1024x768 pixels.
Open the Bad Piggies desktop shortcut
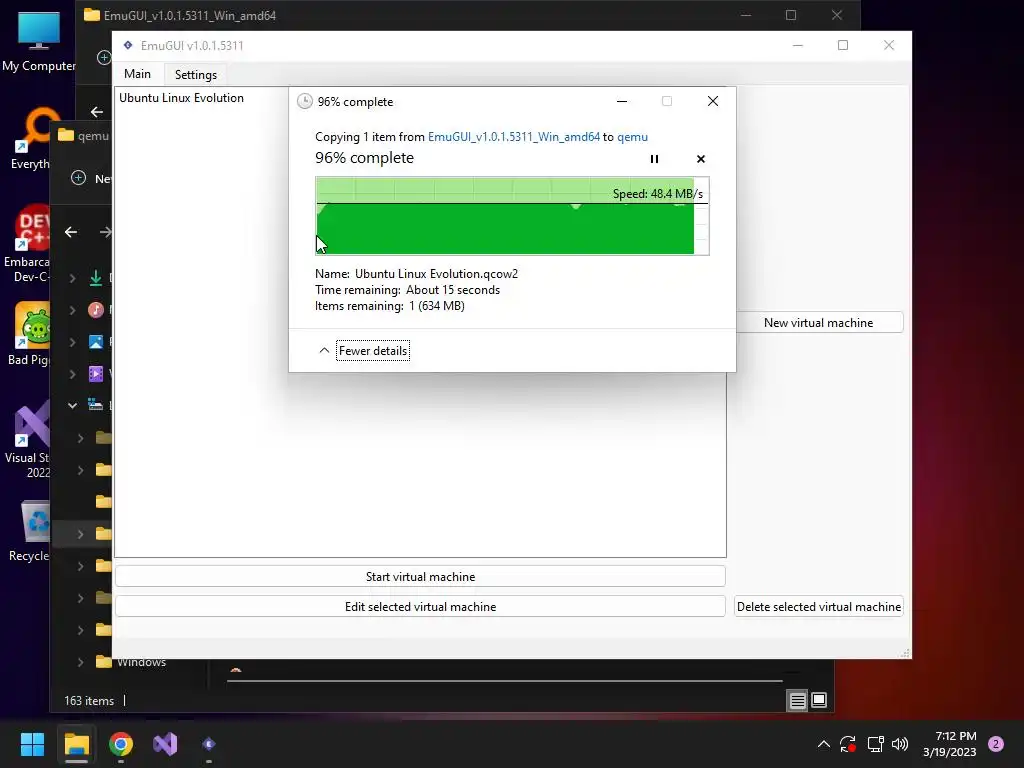(30, 334)
